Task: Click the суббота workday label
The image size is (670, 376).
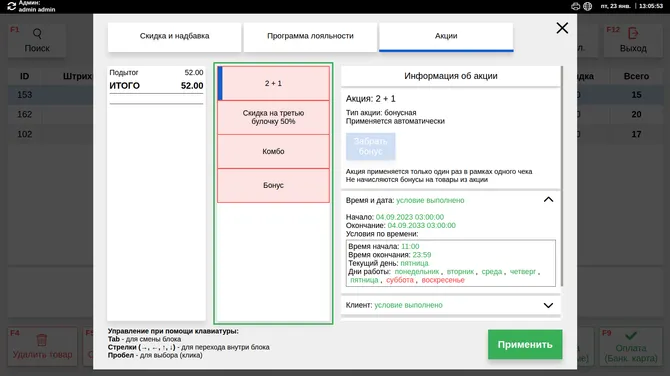Action: 400,280
